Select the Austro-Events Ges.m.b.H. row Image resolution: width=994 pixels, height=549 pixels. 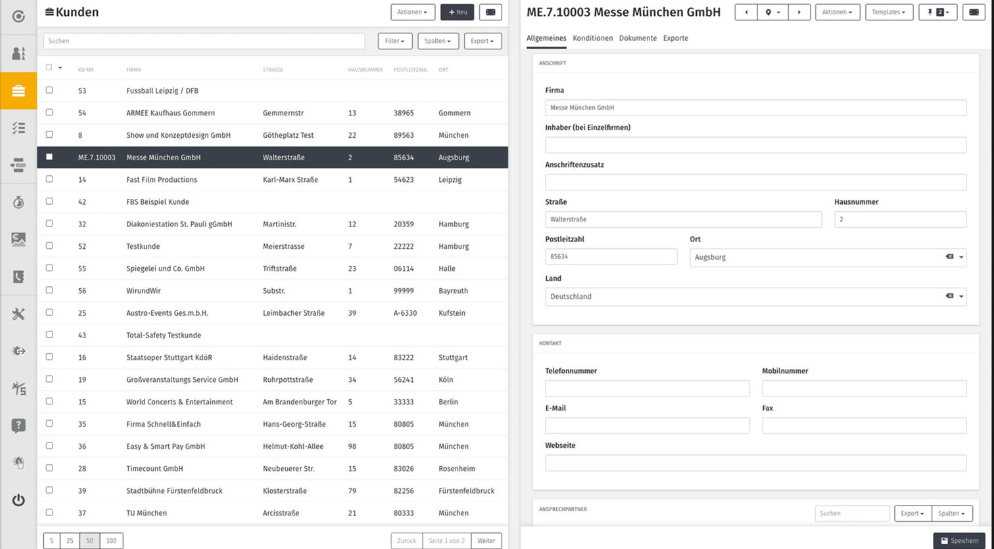pyautogui.click(x=273, y=313)
